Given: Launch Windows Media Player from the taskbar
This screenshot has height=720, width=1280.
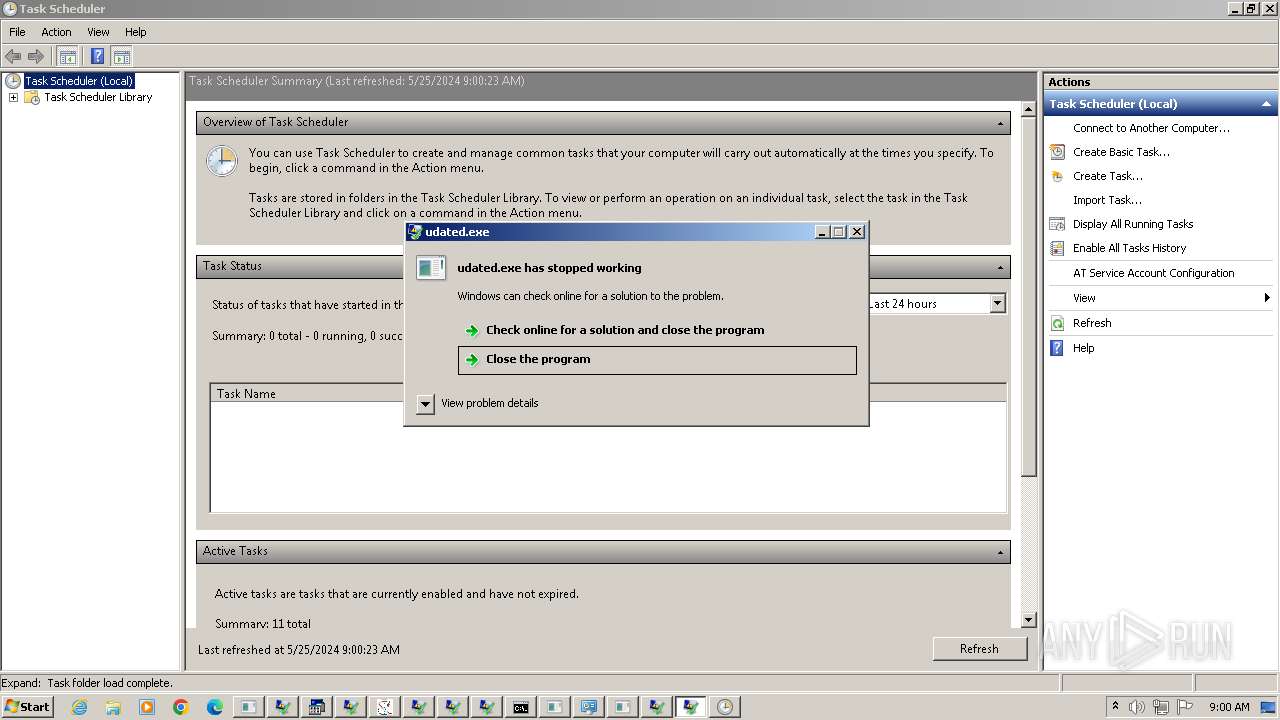Looking at the screenshot, I should pos(147,707).
